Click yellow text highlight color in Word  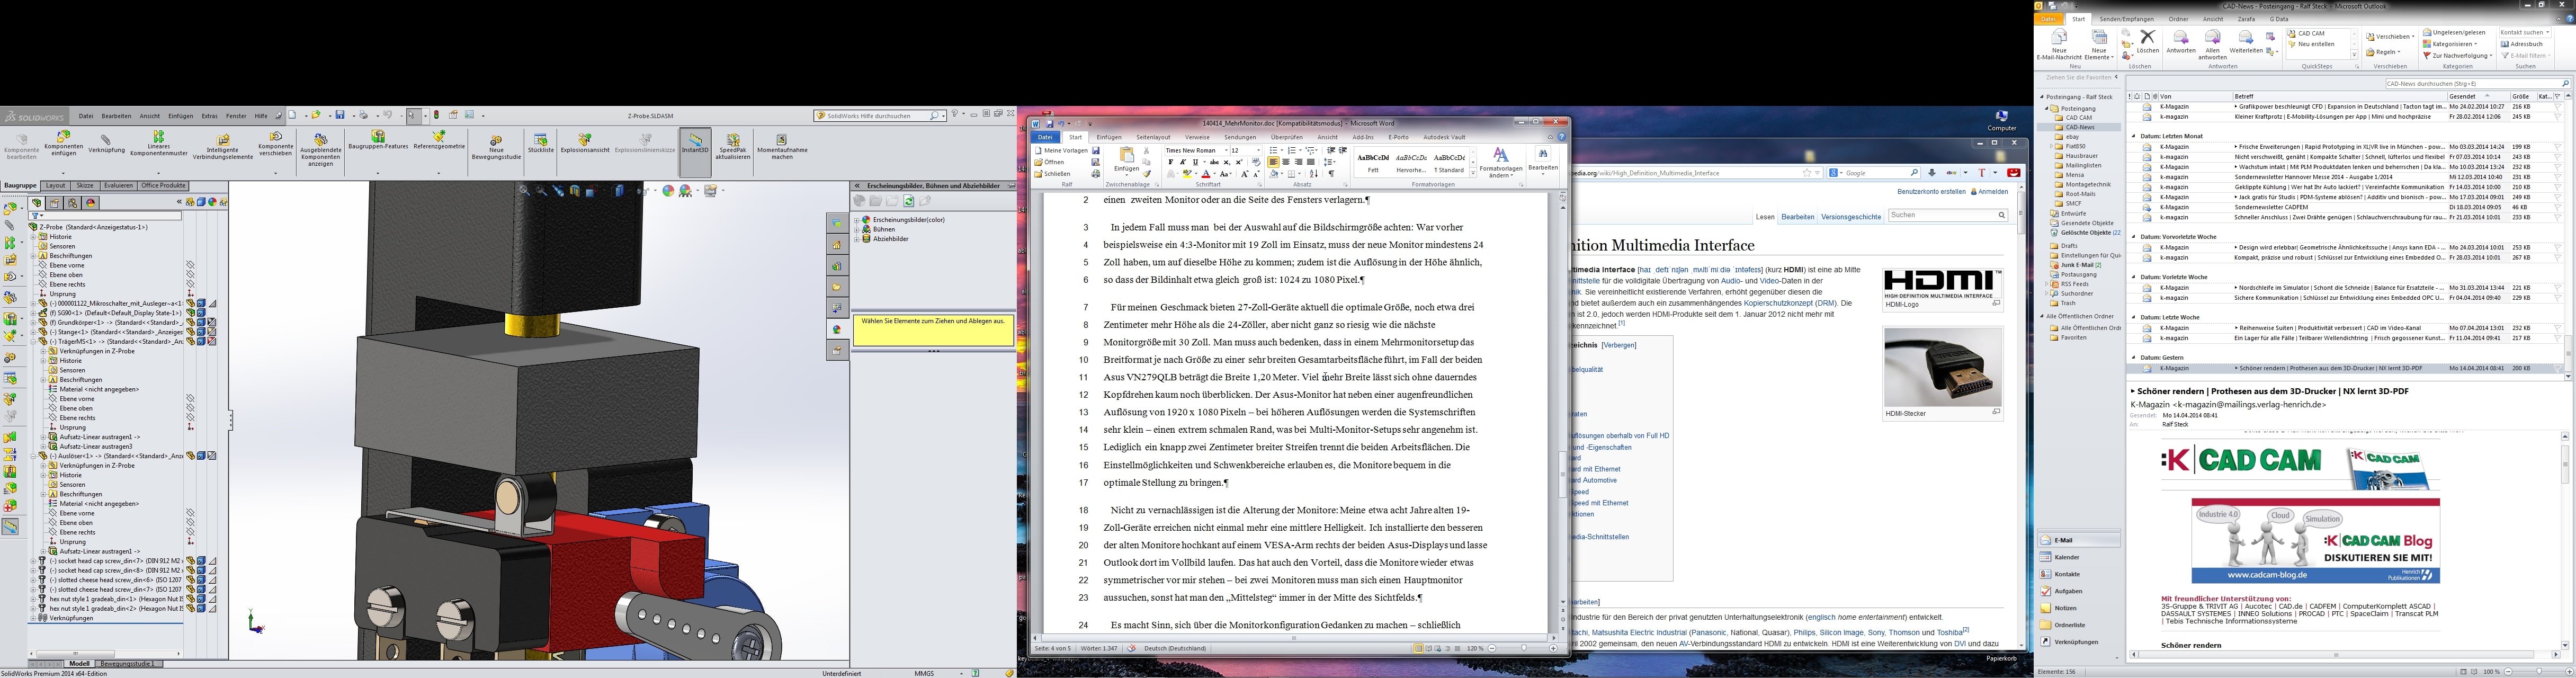1187,174
